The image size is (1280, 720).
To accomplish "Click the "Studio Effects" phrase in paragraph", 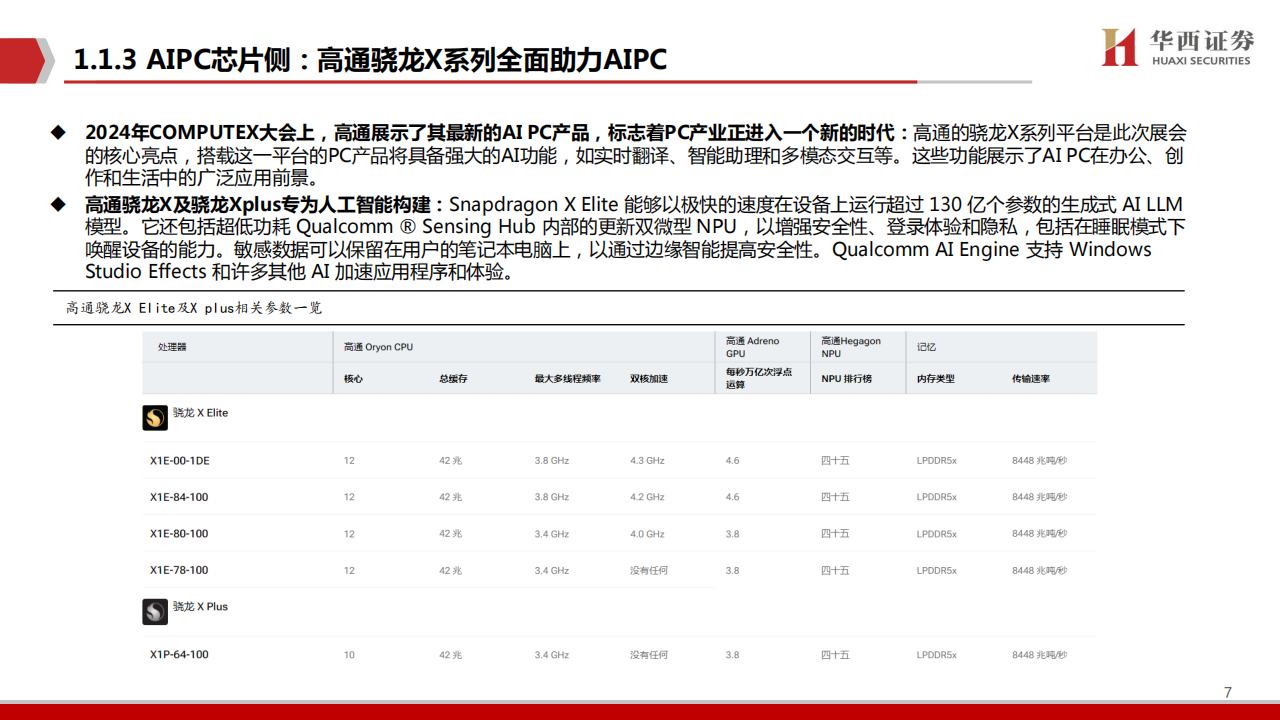I will [146, 271].
